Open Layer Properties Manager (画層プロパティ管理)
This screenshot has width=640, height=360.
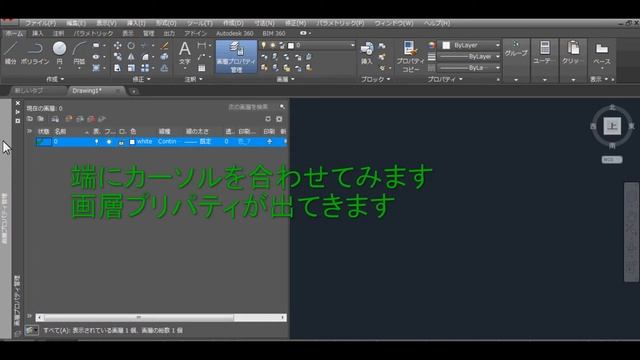pos(236,57)
